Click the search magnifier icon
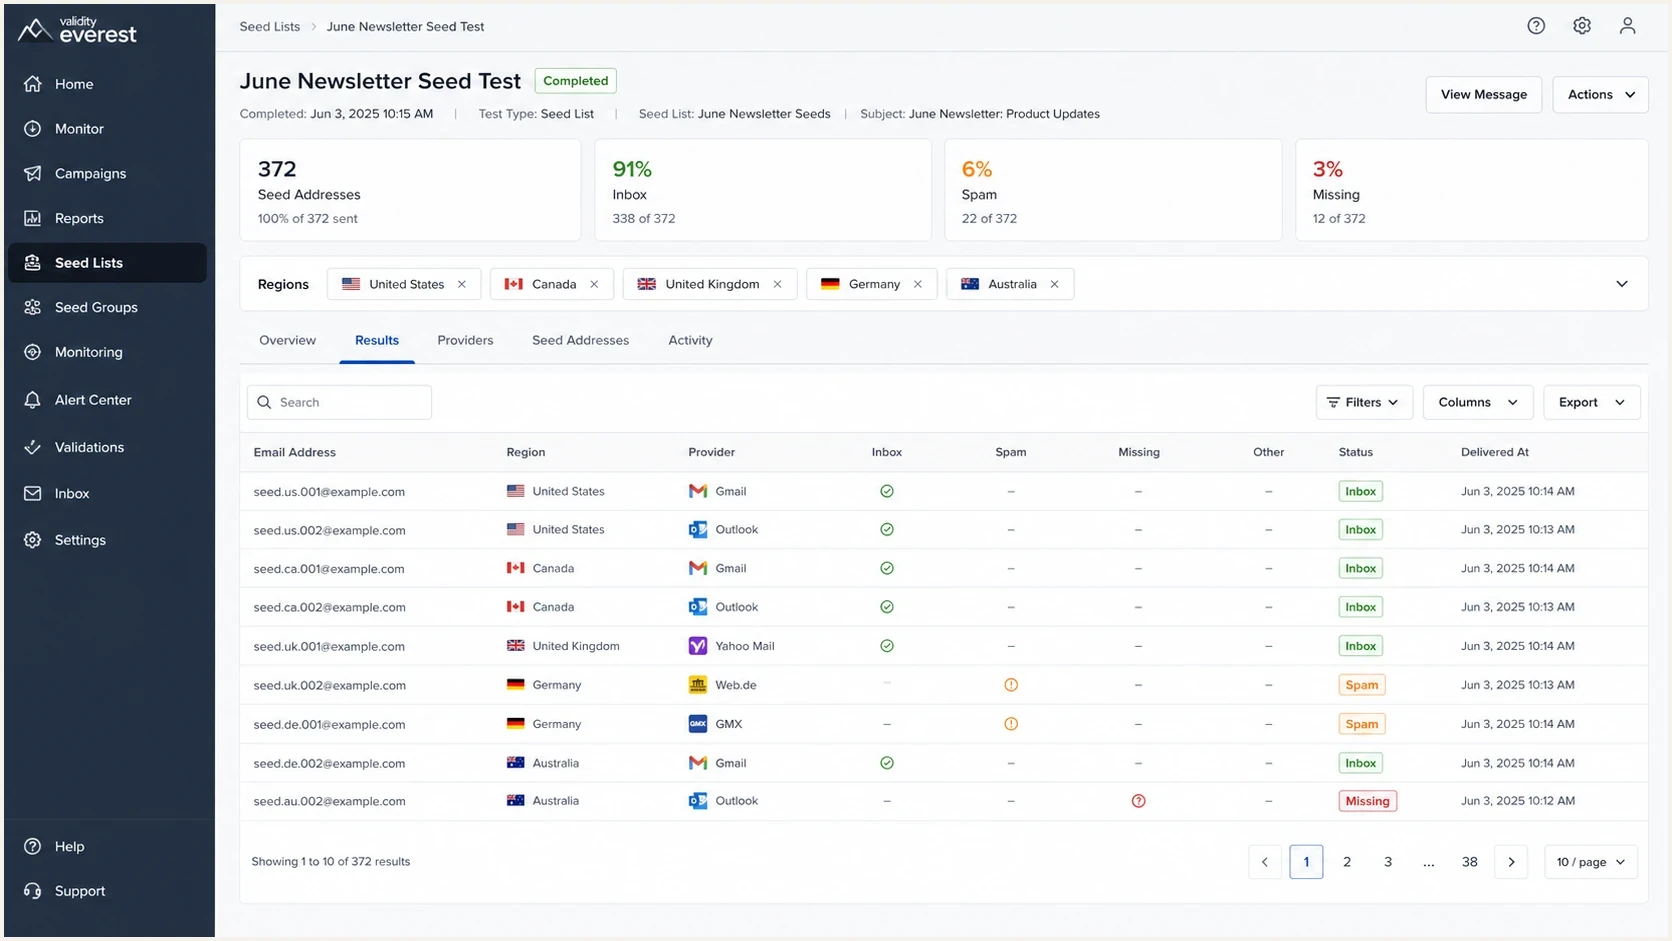Viewport: 1672px width, 941px height. click(x=264, y=402)
